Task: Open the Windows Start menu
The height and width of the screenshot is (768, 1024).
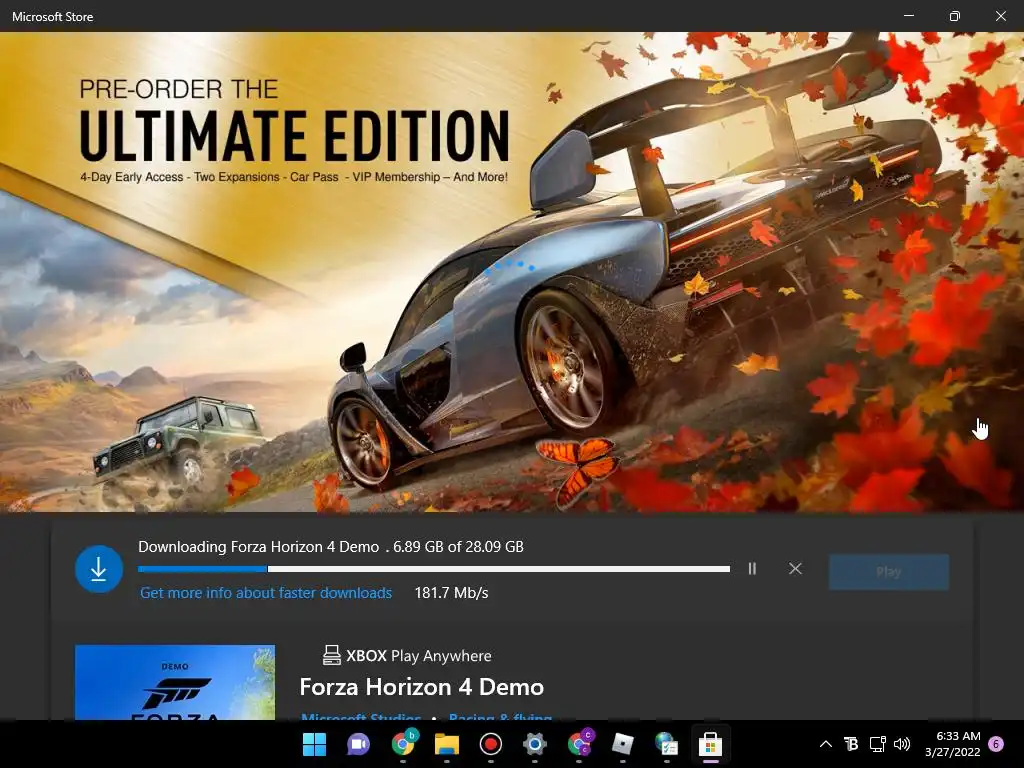Action: click(x=314, y=744)
